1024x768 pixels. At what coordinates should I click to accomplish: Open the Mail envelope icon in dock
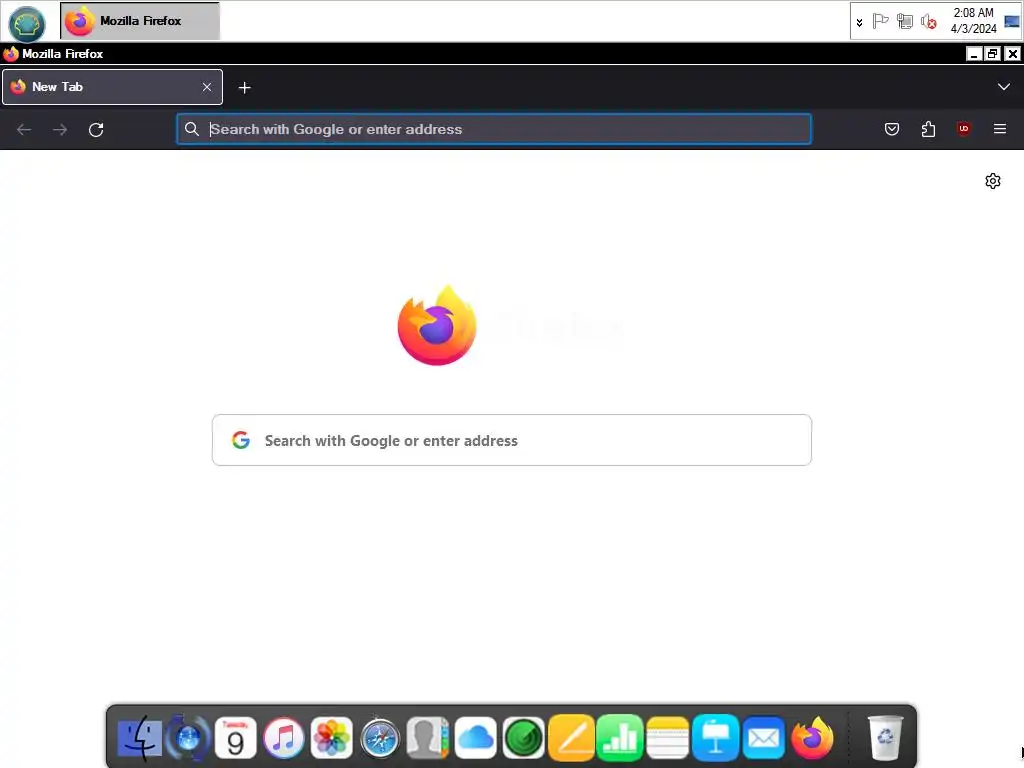point(763,738)
